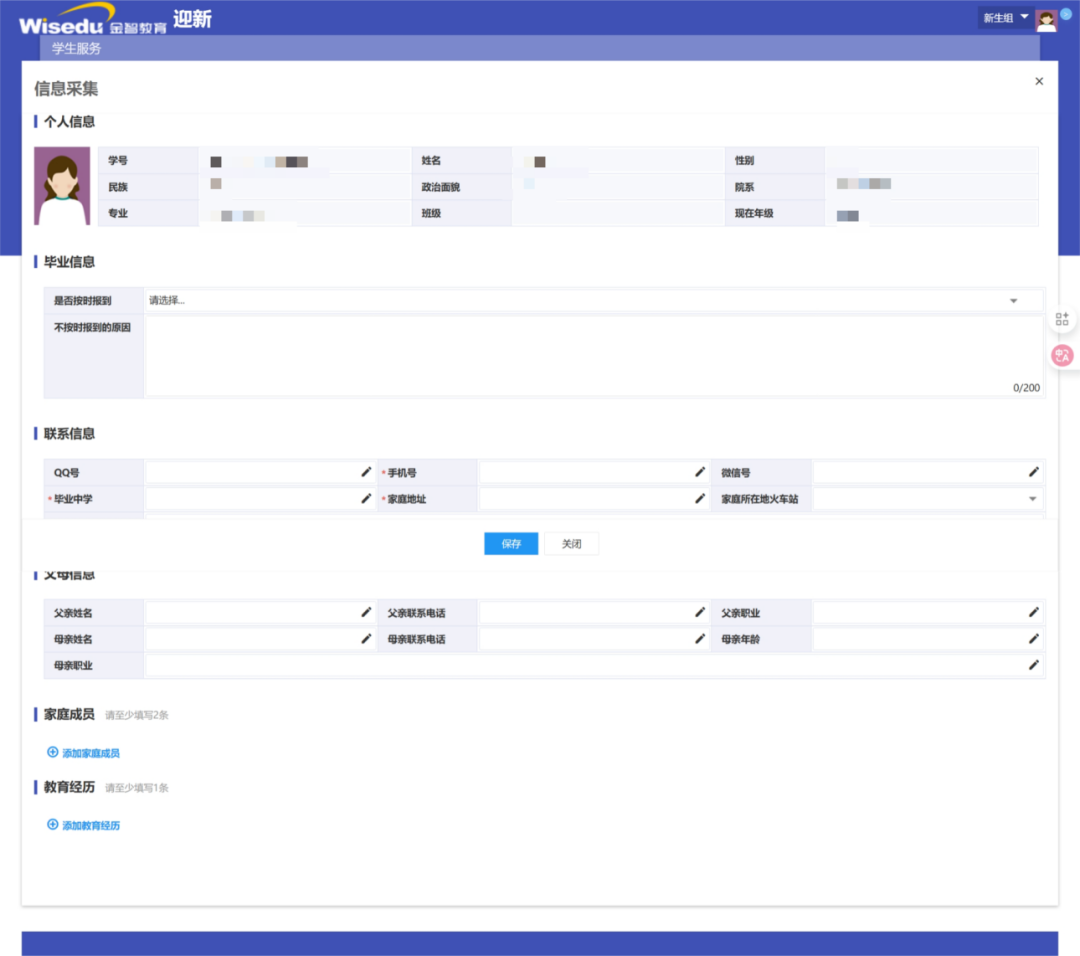The width and height of the screenshot is (1080, 956).
Task: Click into the 不按时报到的原因 text area
Action: click(593, 356)
